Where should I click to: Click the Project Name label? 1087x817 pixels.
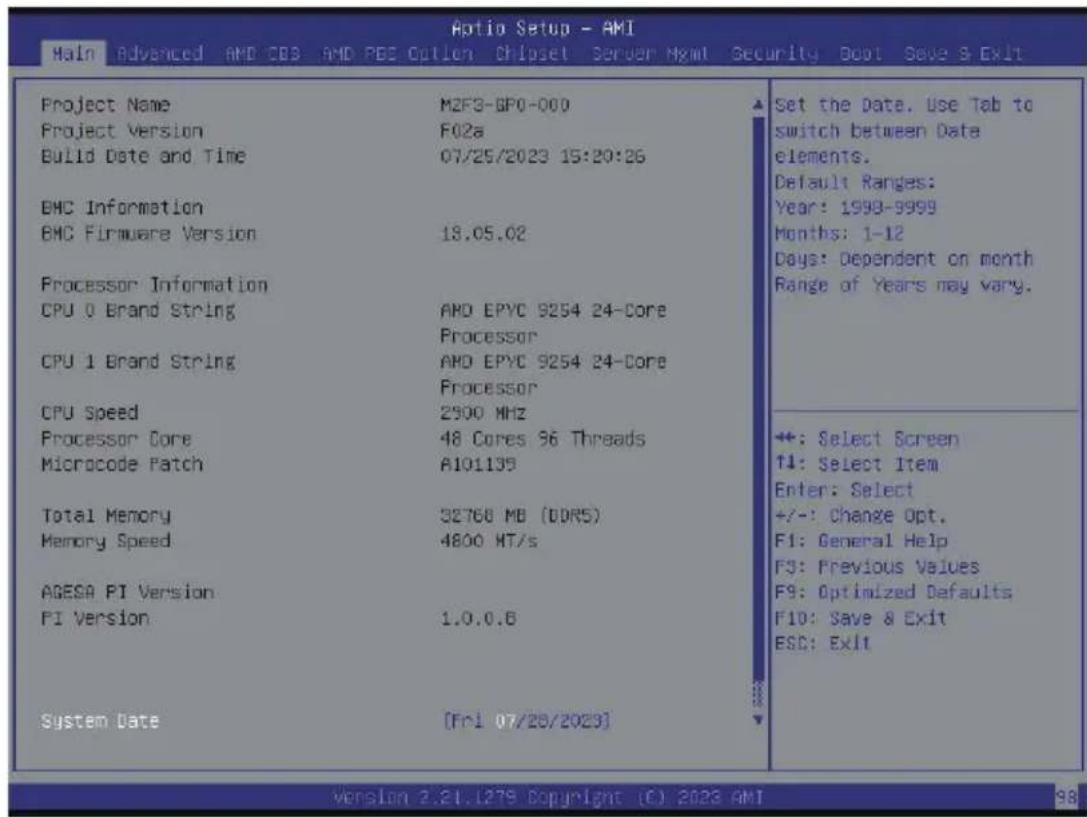(x=105, y=105)
